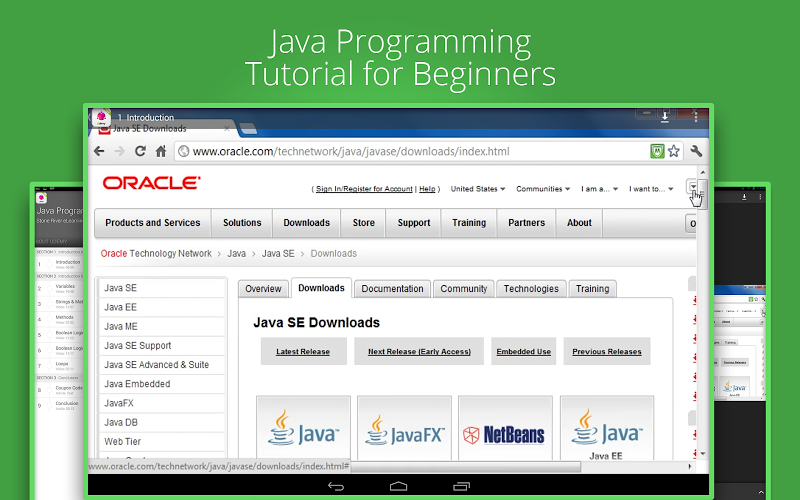Viewport: 800px width, 500px height.
Task: Click the browser Forward arrow
Action: (x=119, y=151)
